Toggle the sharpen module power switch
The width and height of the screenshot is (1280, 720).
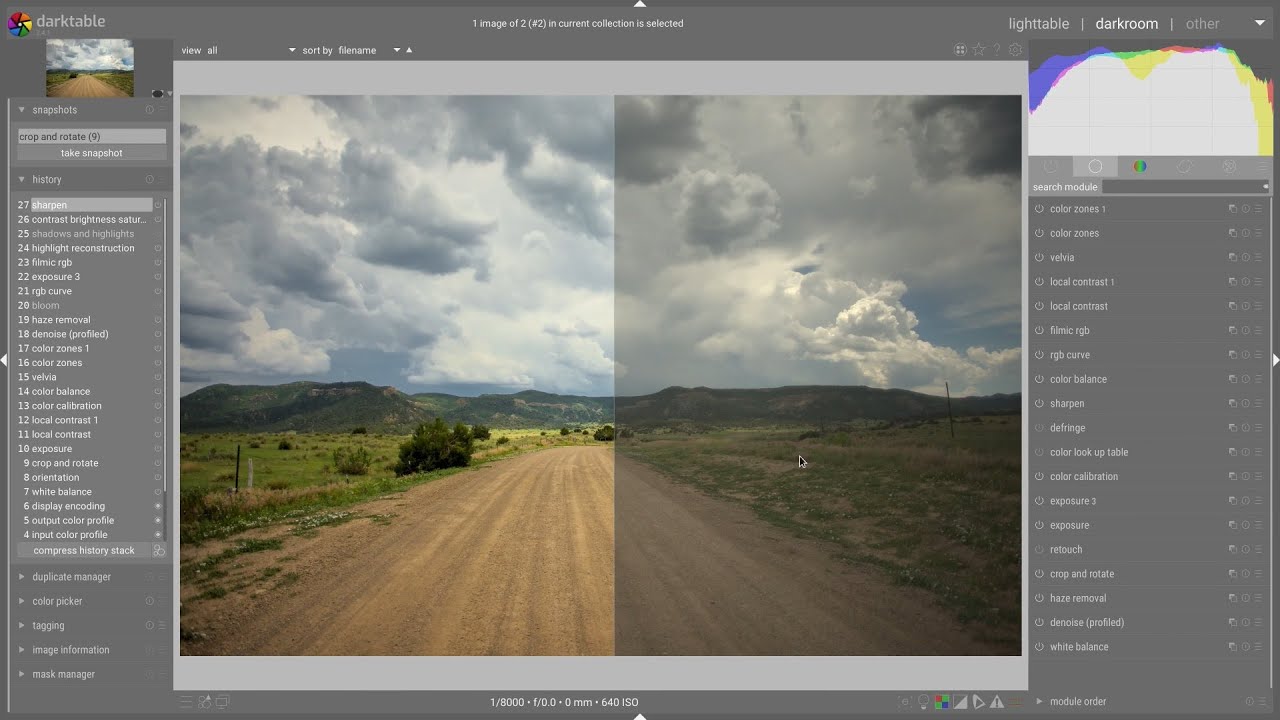click(1040, 404)
